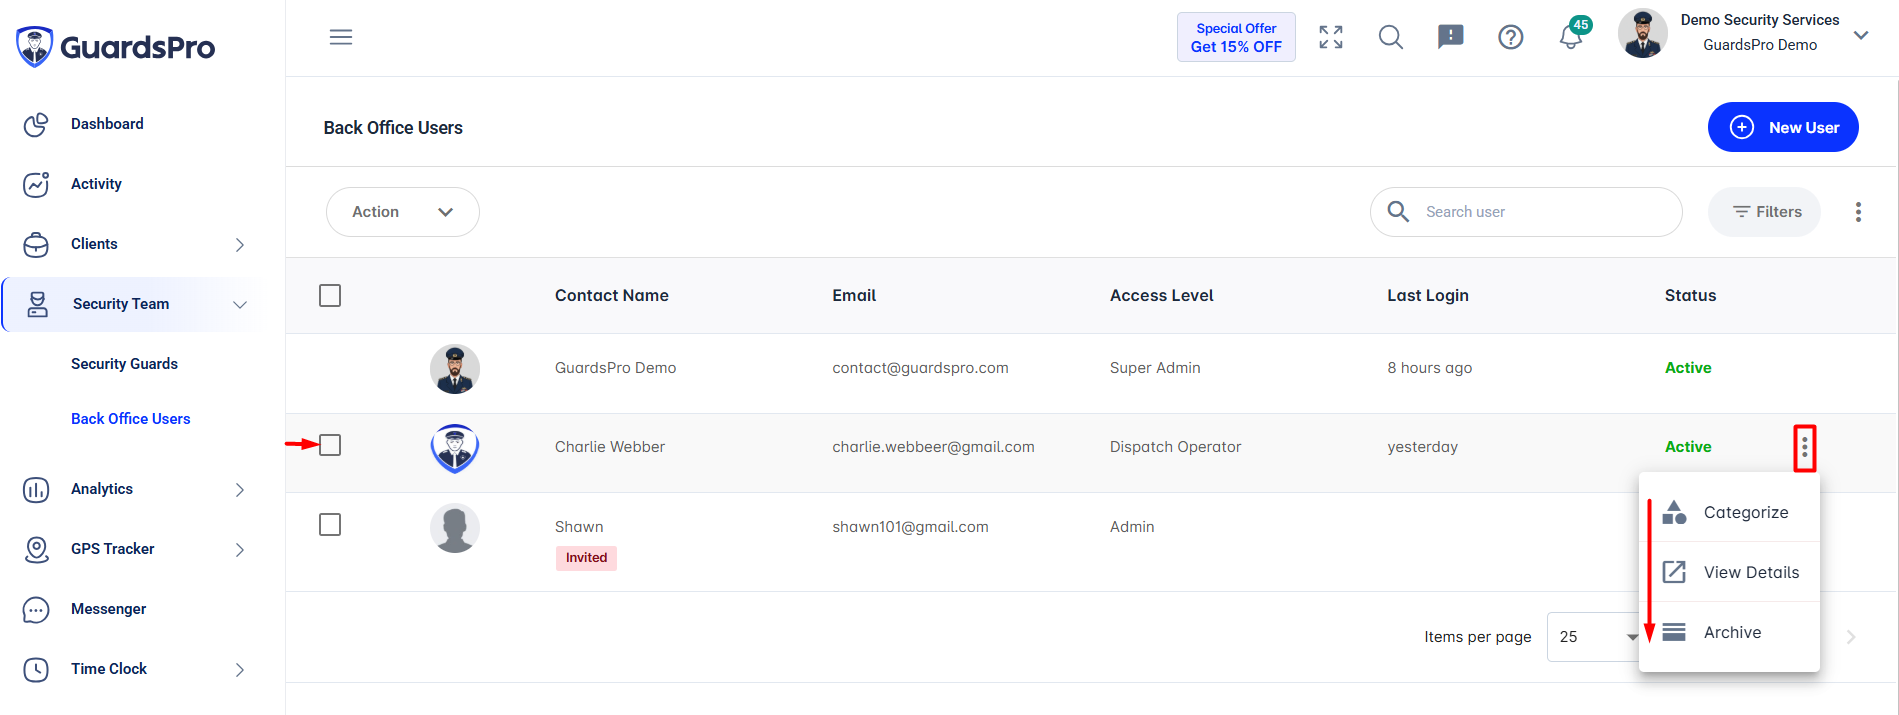1899x715 pixels.
Task: Tick the select-all header checkbox
Action: click(x=330, y=296)
